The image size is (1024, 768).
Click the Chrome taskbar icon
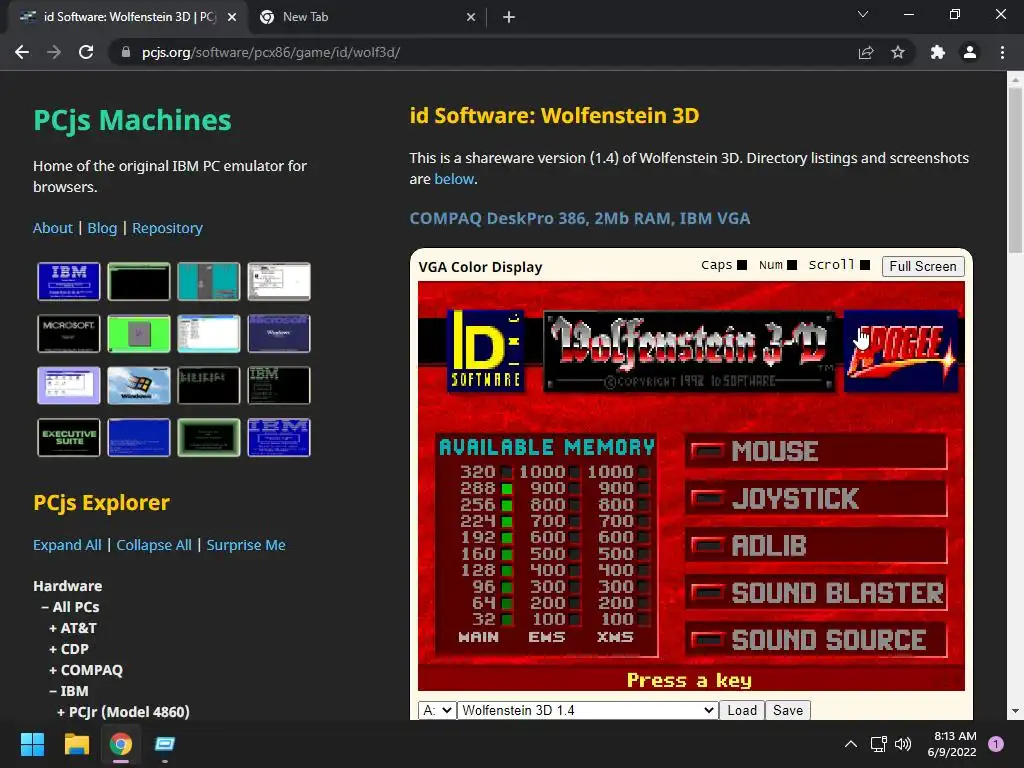[120, 744]
